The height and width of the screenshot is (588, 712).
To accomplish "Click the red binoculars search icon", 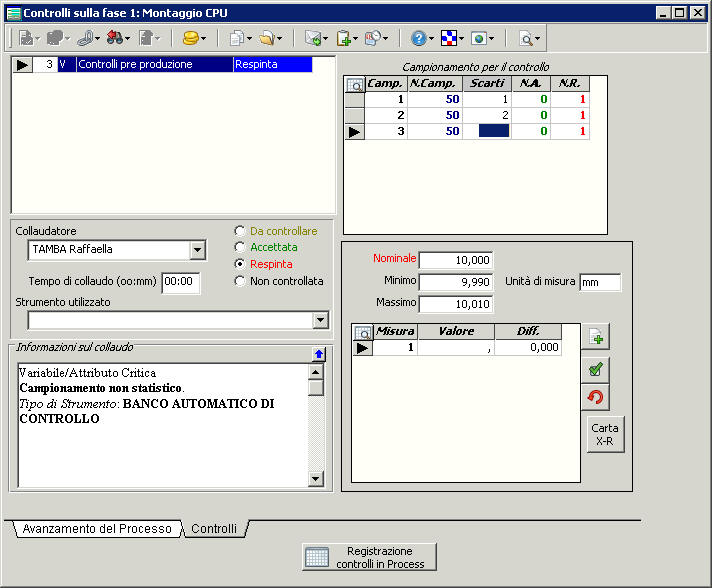I will pos(114,38).
